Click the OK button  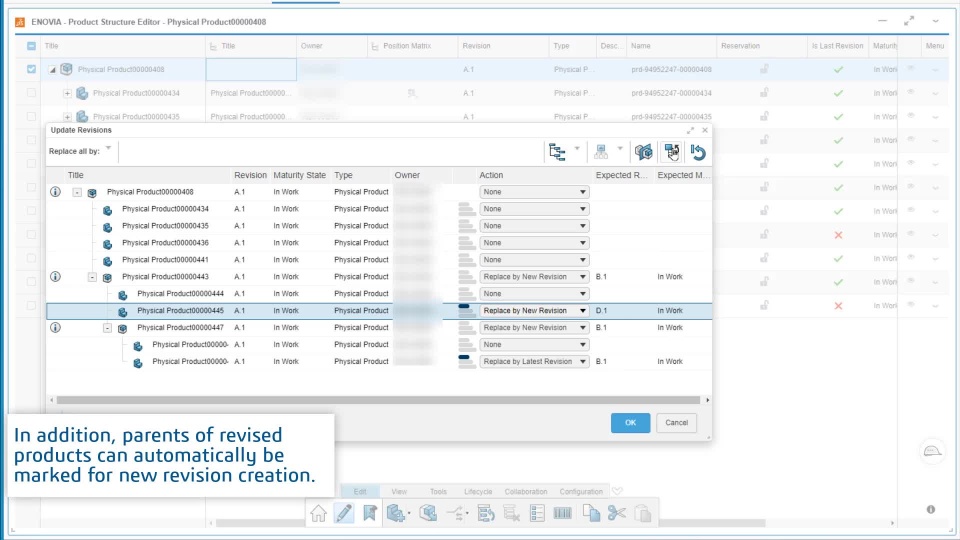click(630, 422)
